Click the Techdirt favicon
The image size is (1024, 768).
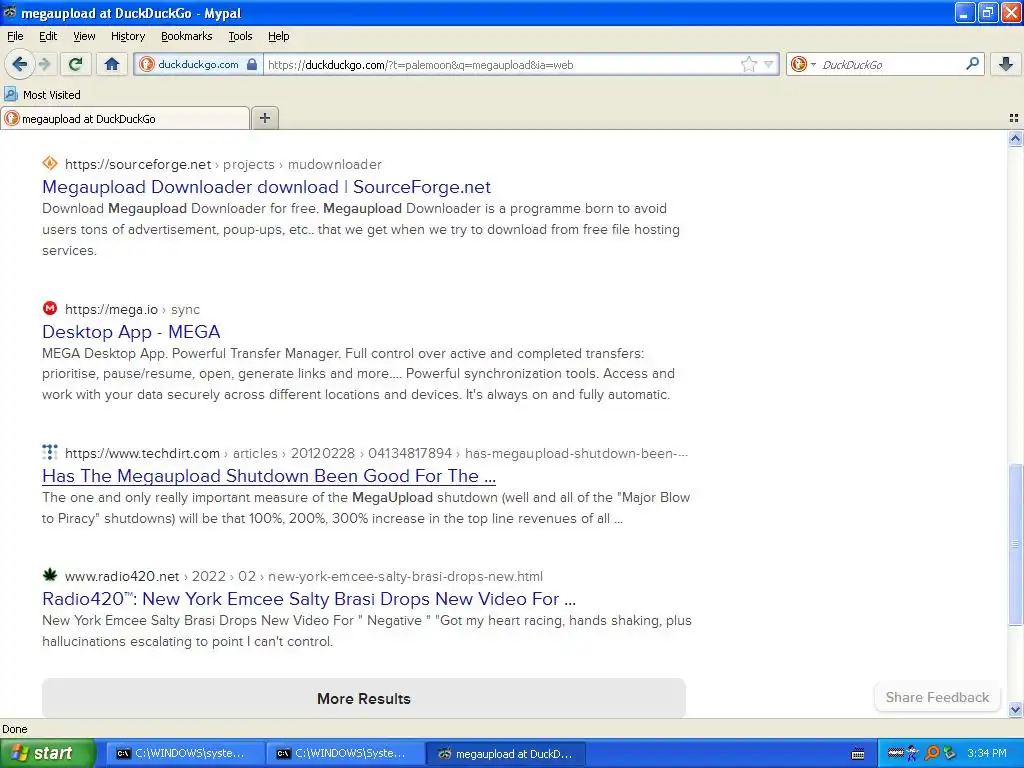coord(50,452)
